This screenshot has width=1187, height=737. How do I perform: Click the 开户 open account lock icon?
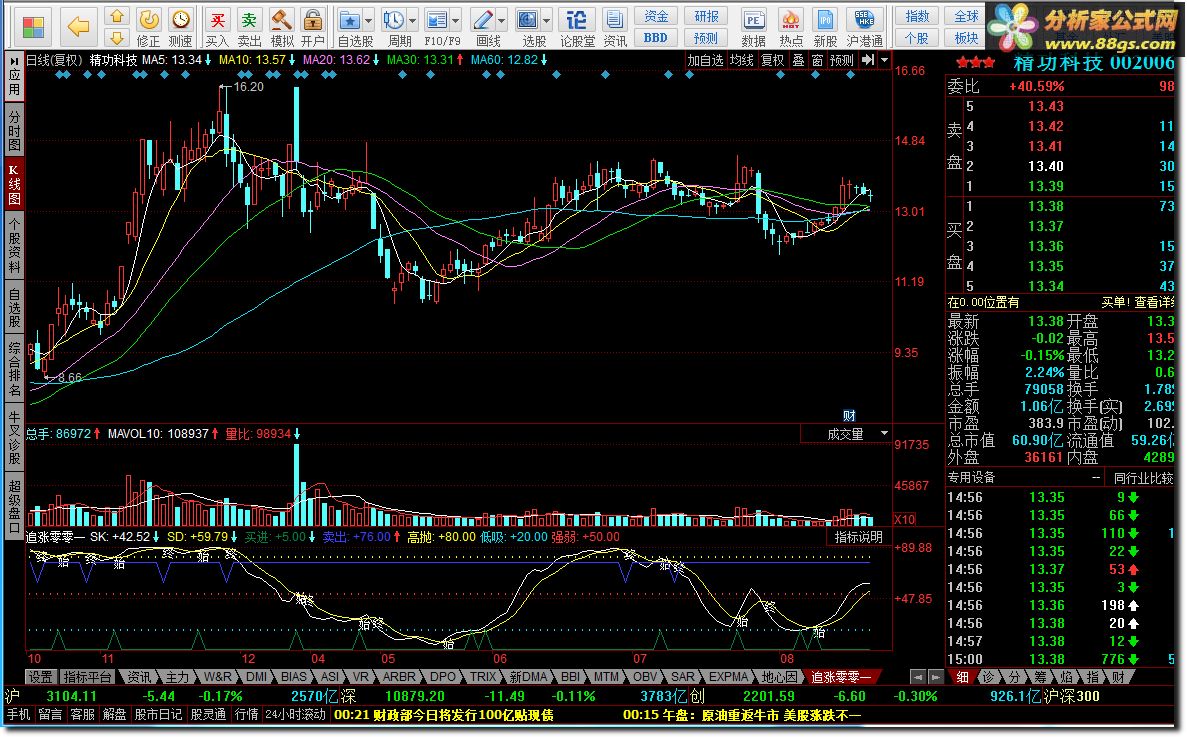[x=312, y=27]
